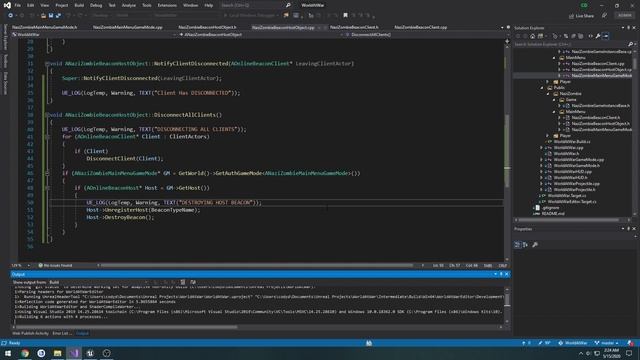Click the Live Share button
This screenshot has width=640, height=360.
[581, 16]
